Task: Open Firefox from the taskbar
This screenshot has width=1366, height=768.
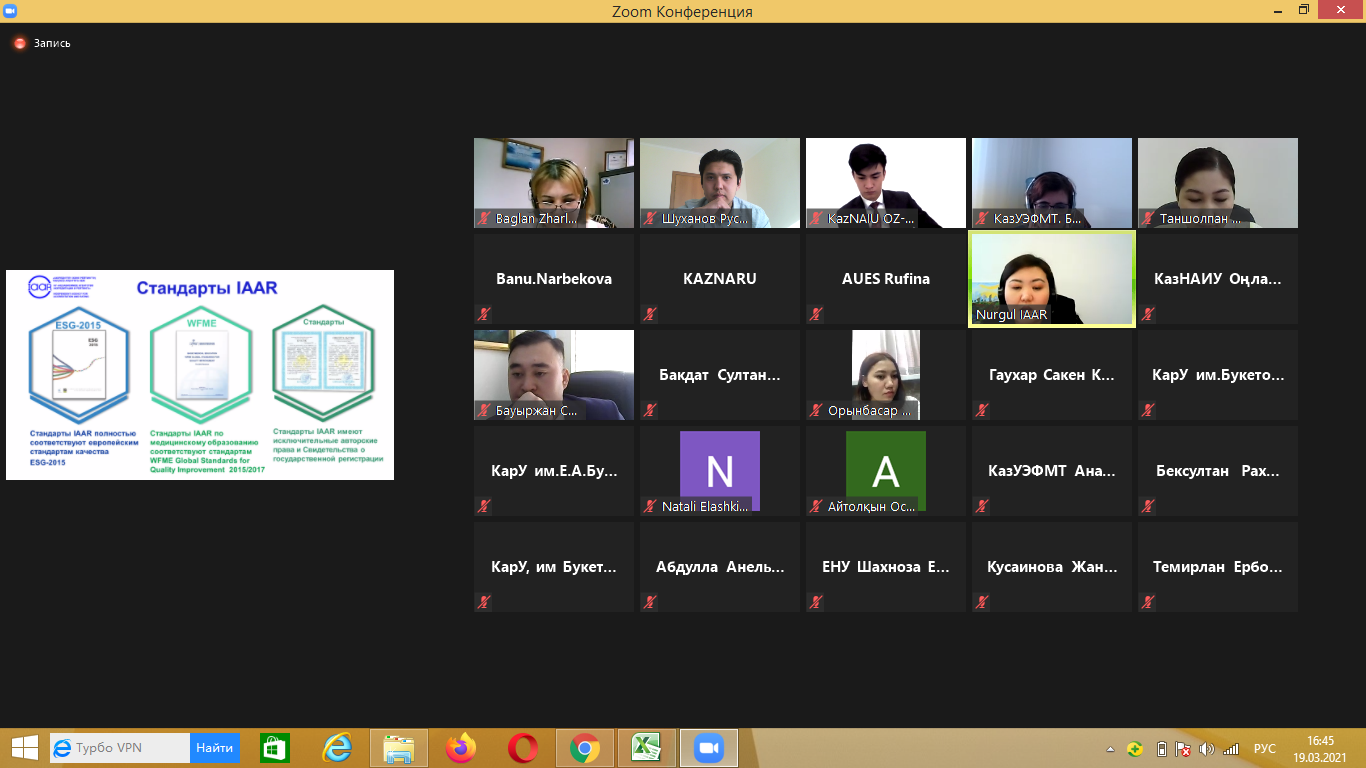Action: (x=461, y=748)
